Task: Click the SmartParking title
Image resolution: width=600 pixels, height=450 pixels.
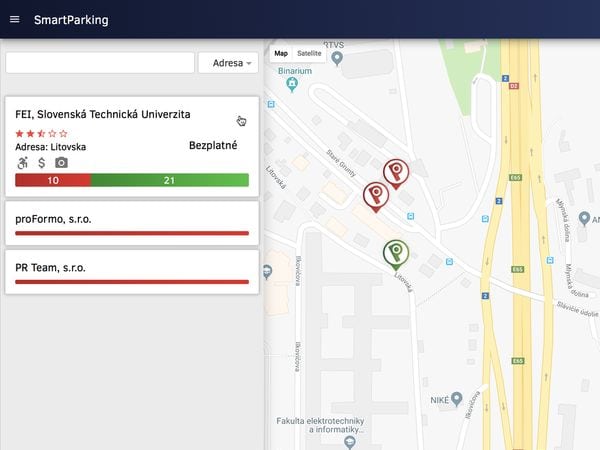Action: click(71, 20)
